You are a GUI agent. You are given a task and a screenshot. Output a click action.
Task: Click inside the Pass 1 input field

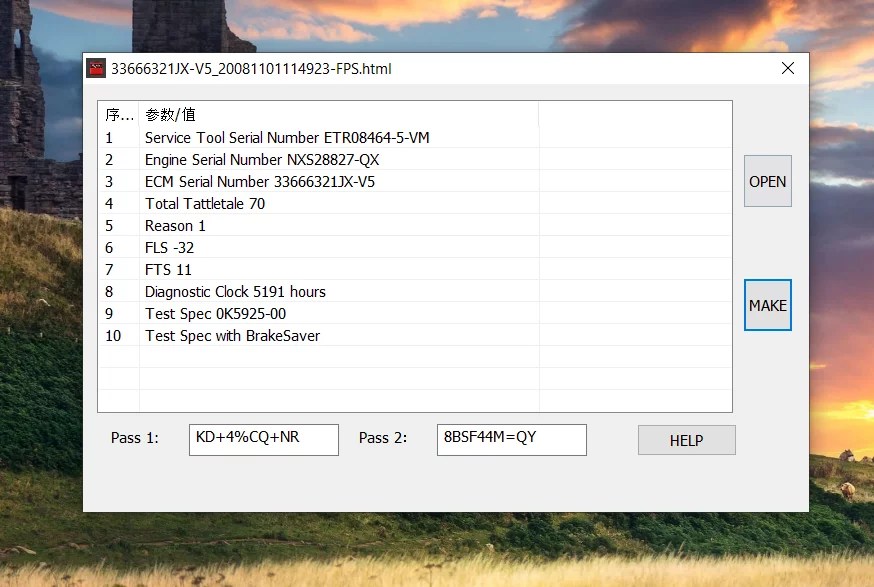263,439
